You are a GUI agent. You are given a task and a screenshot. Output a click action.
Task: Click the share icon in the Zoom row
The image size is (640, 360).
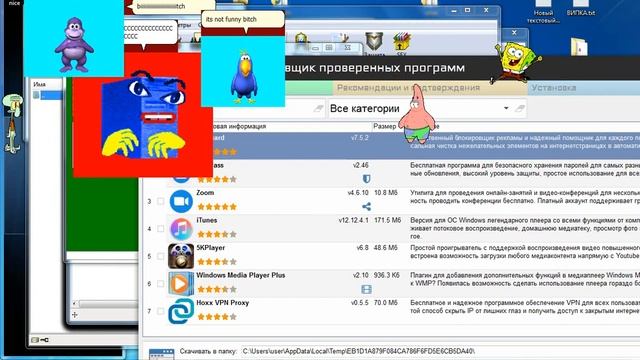click(366, 207)
